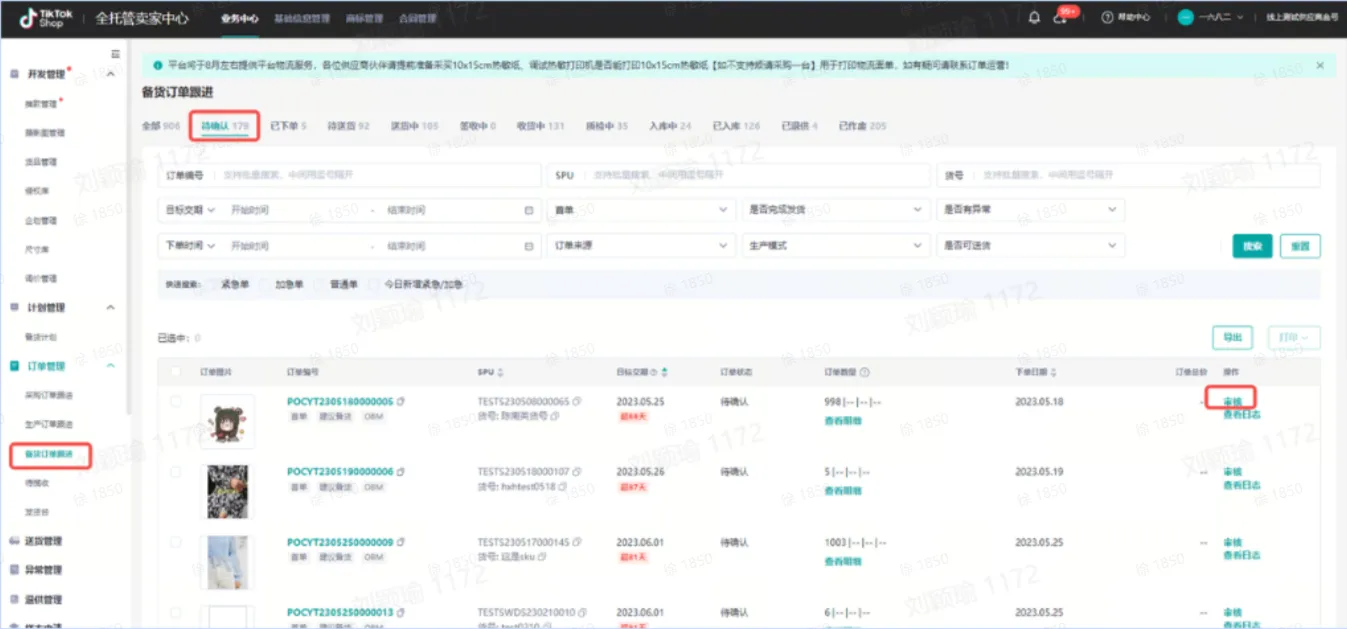Click help icon next to 订单数量 header
Viewport: 1347px width, 629px height.
(x=865, y=372)
